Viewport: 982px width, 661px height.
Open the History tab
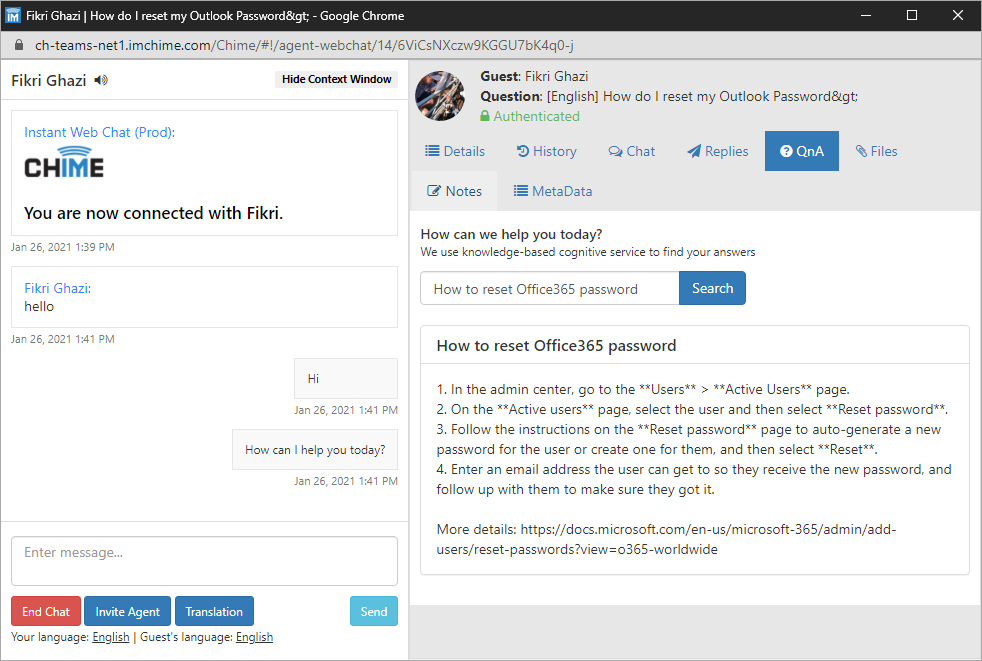pos(547,151)
